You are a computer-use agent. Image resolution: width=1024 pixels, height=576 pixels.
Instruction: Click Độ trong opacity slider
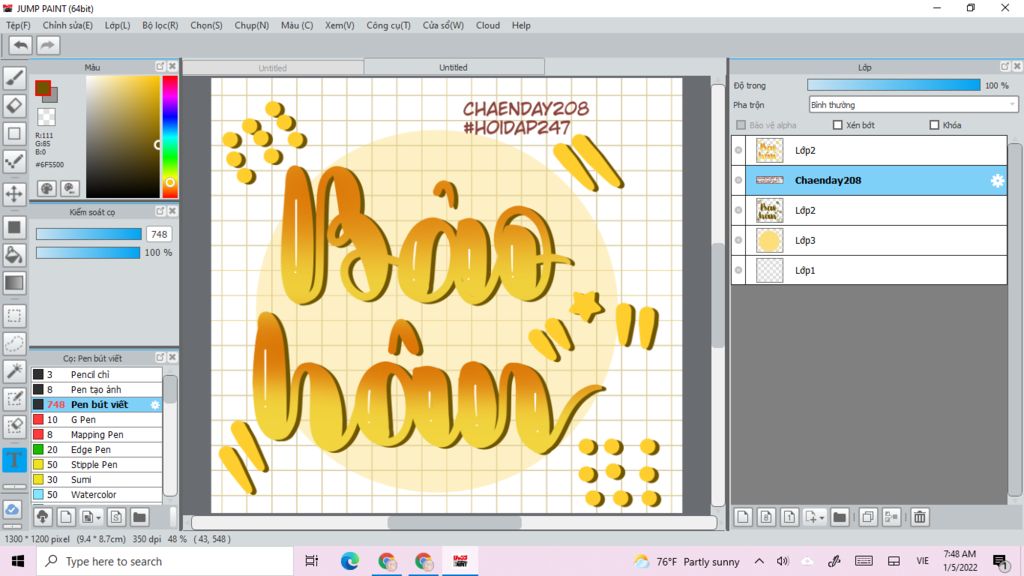[x=893, y=86]
